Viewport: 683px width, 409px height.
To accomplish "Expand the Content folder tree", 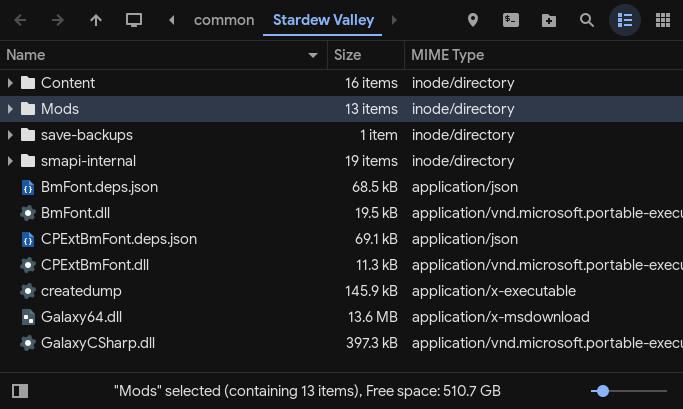I will click(11, 83).
